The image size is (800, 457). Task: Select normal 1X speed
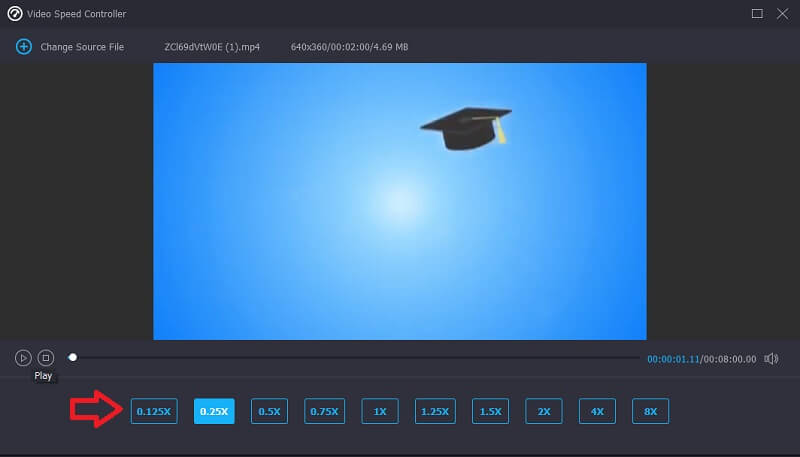pyautogui.click(x=380, y=411)
